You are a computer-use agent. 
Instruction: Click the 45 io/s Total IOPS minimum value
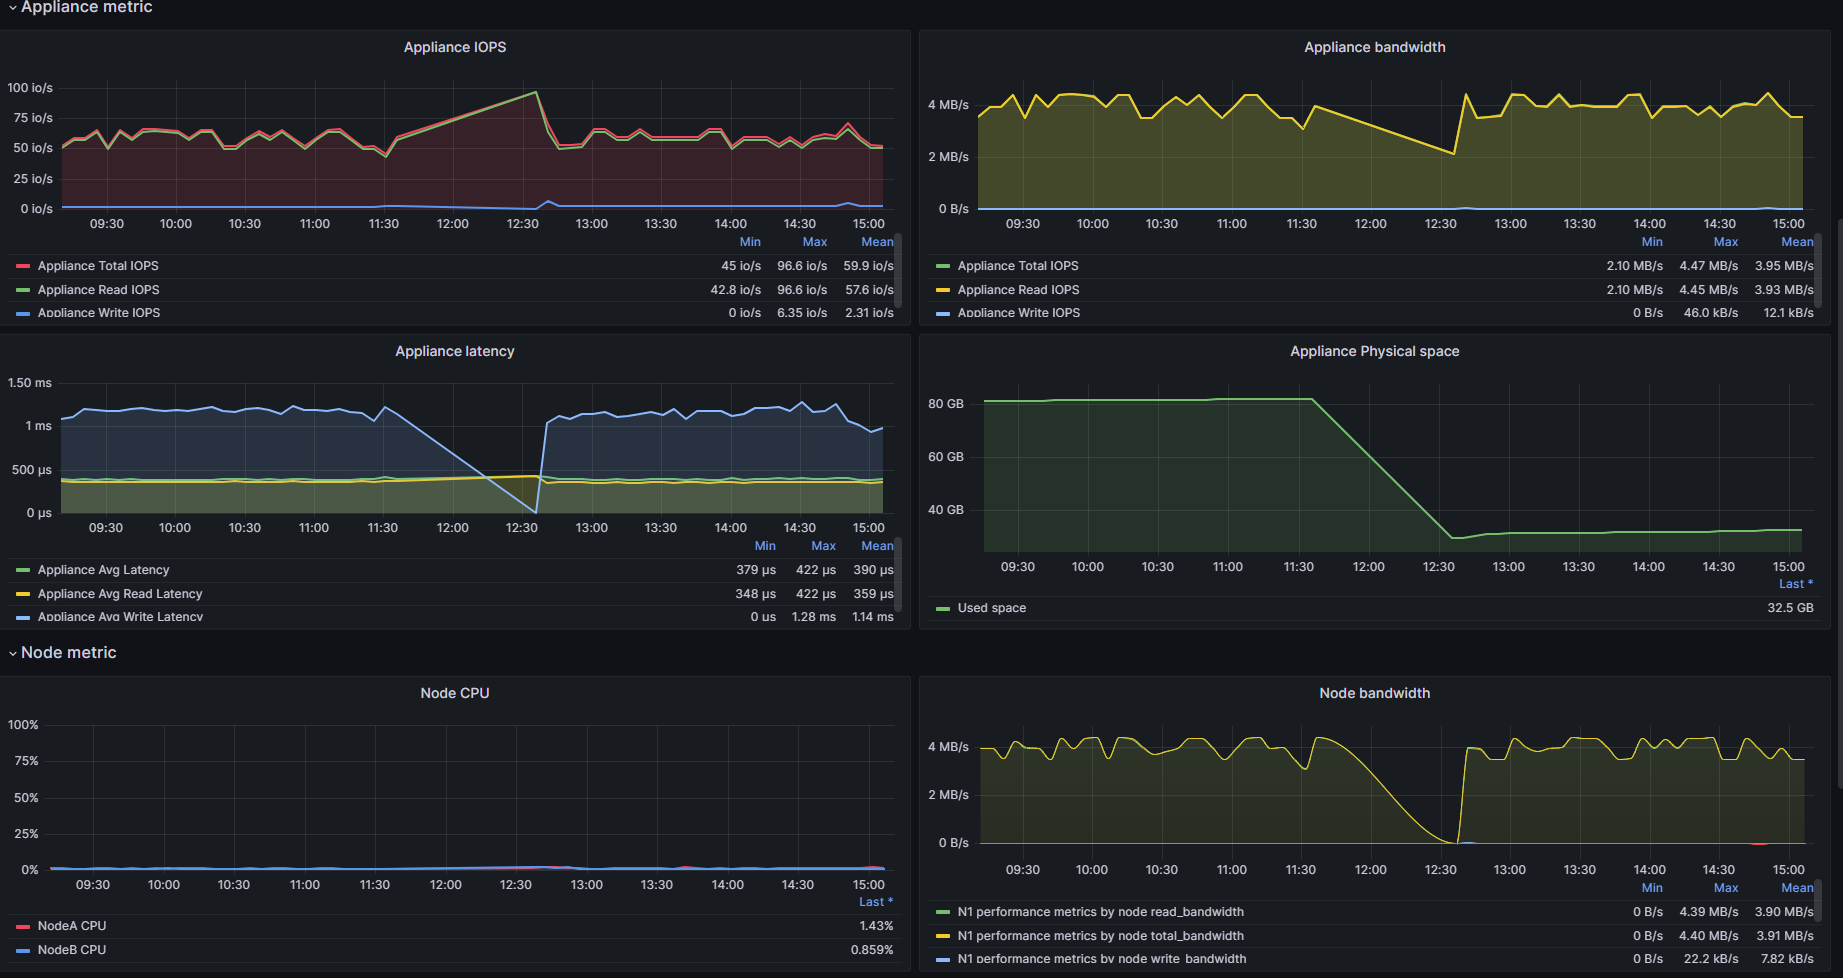pos(741,266)
